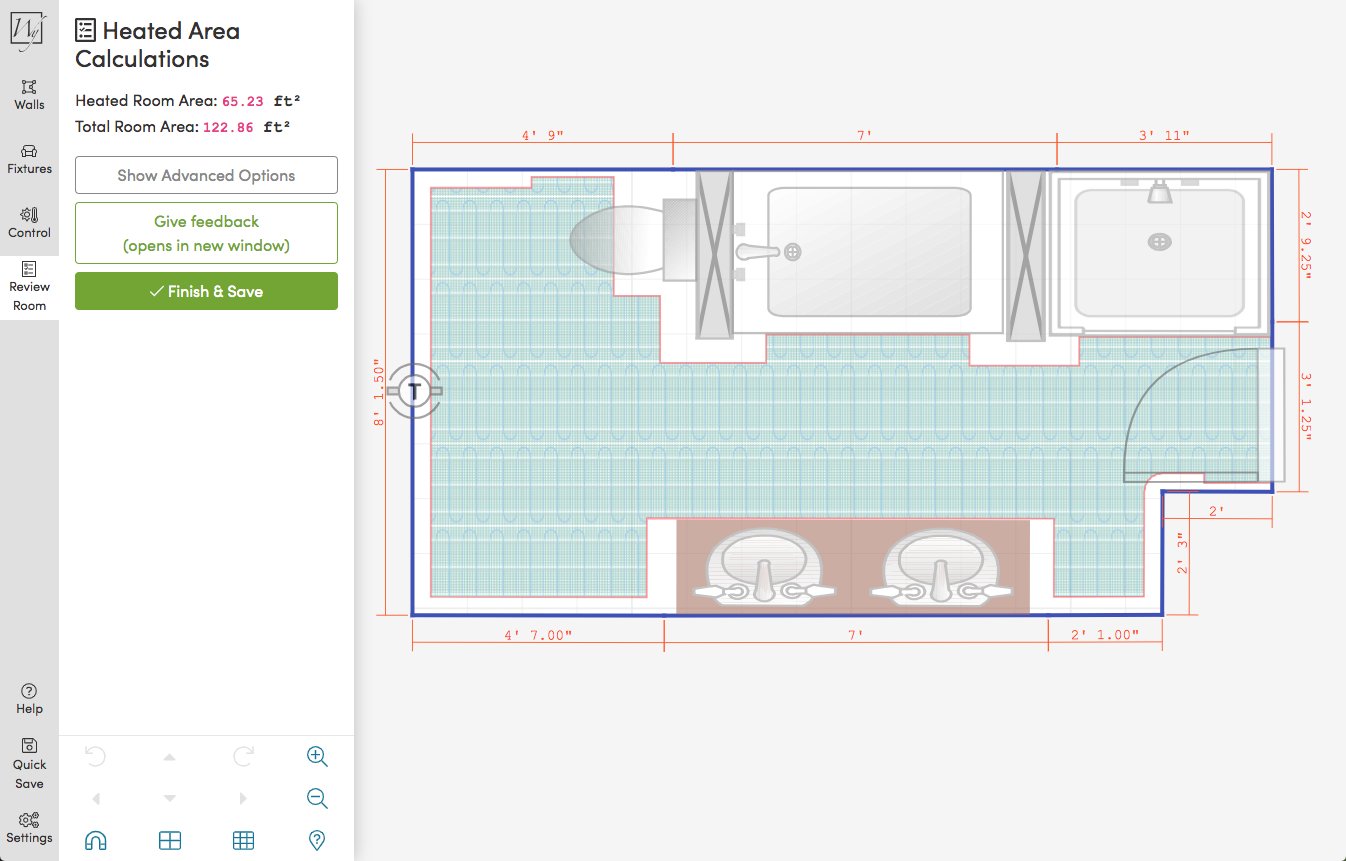The width and height of the screenshot is (1346, 861).
Task: Select the Control section icon
Action: 29,222
